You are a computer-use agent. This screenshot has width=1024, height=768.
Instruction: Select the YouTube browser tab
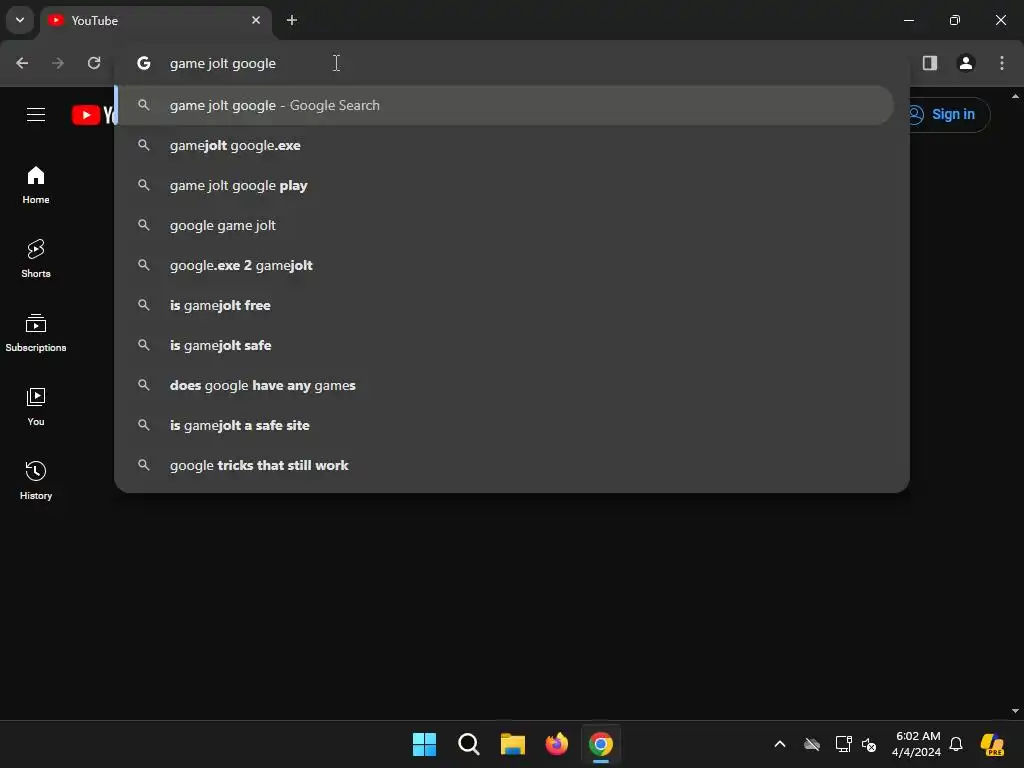click(x=155, y=20)
